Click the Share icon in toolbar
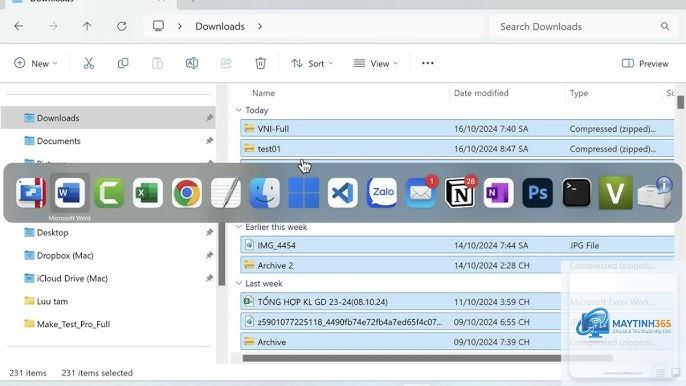This screenshot has width=686, height=386. [x=226, y=63]
